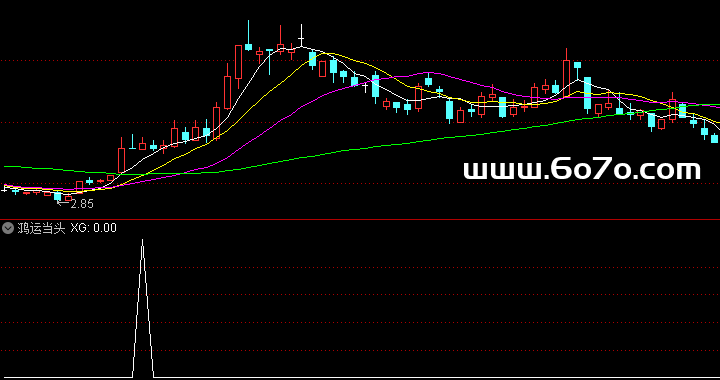Click the arrow pointing to the 2.85 low
The height and width of the screenshot is (380, 720).
63,203
